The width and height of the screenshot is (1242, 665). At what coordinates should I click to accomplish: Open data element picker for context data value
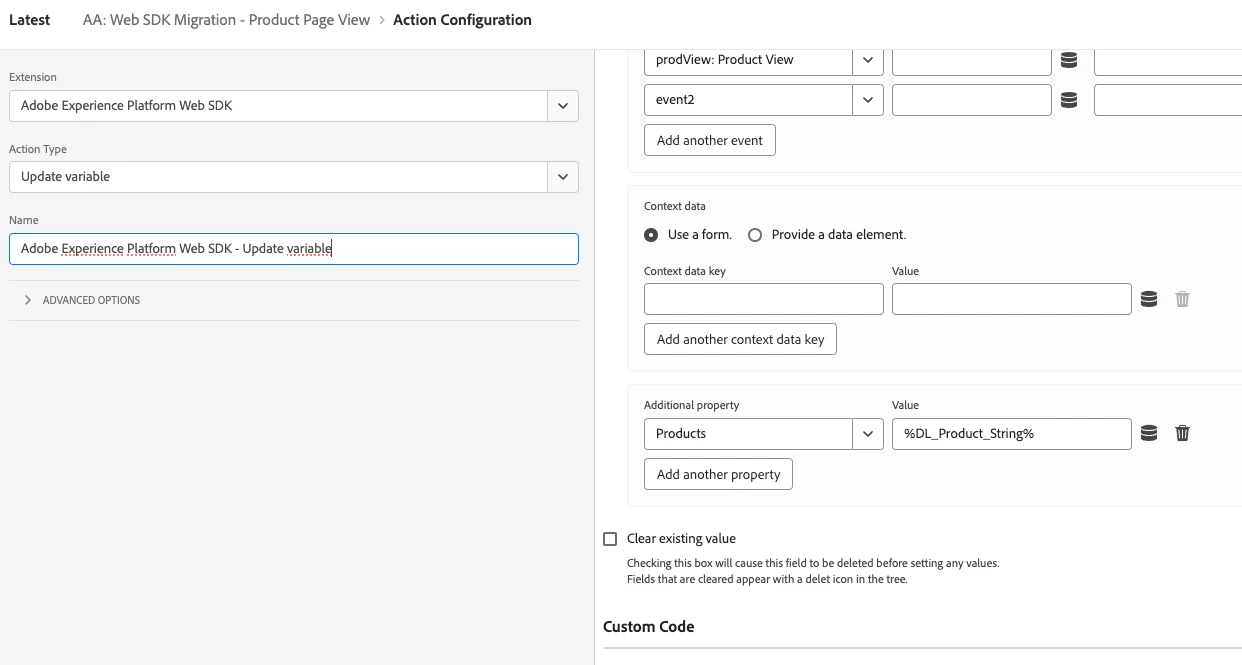click(1149, 299)
